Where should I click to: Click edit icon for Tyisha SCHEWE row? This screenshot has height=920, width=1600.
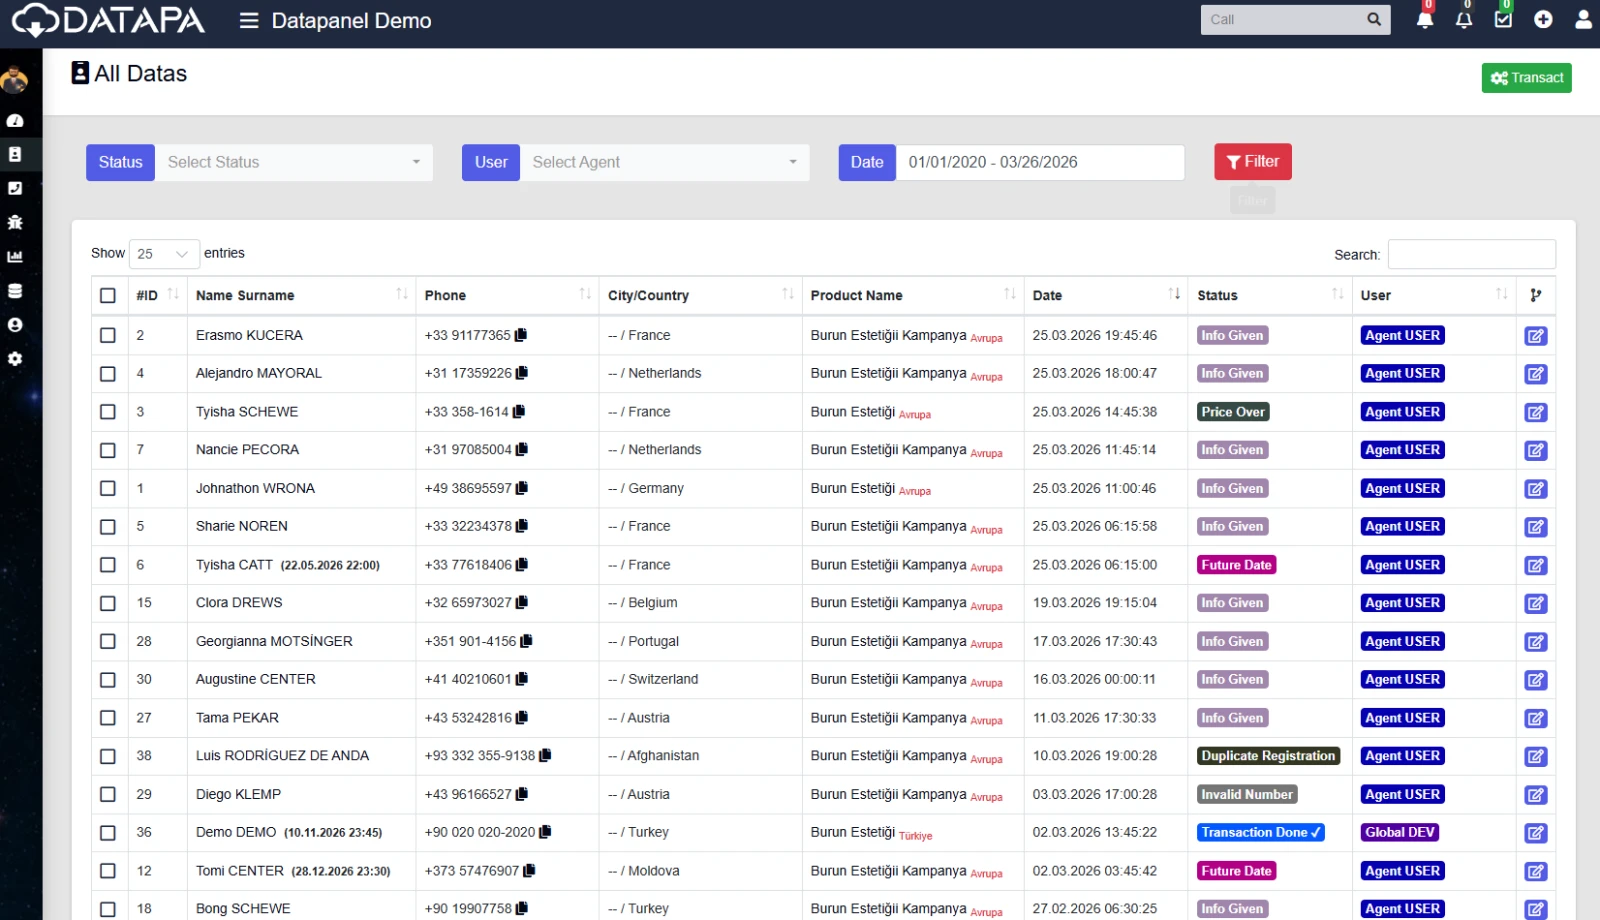click(x=1535, y=412)
